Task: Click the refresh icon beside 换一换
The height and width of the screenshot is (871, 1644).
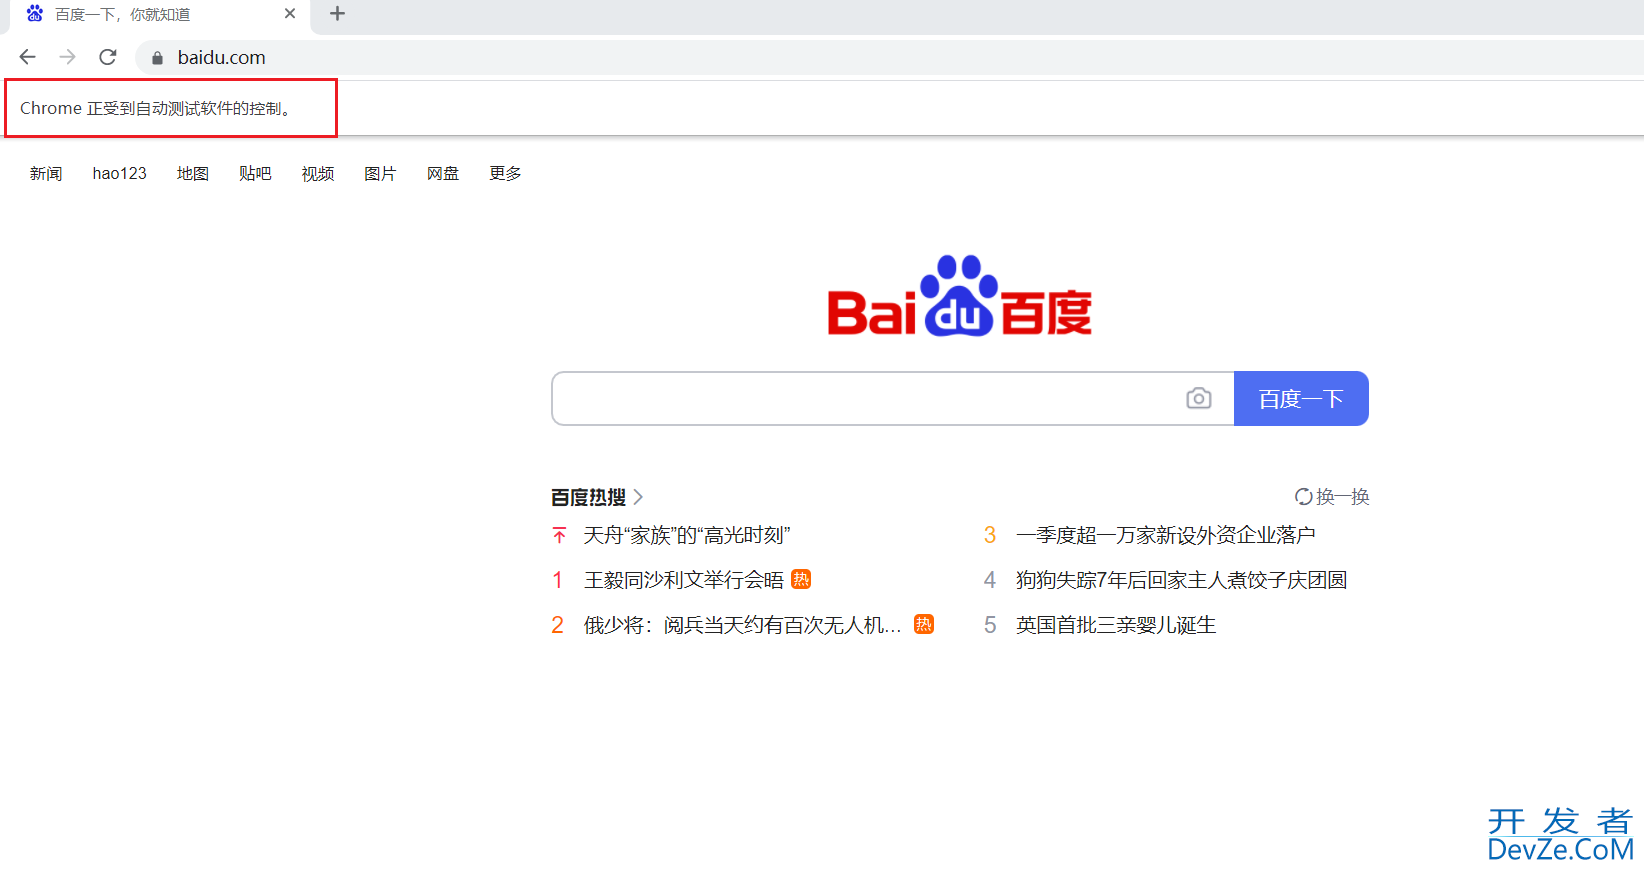Action: (x=1304, y=497)
